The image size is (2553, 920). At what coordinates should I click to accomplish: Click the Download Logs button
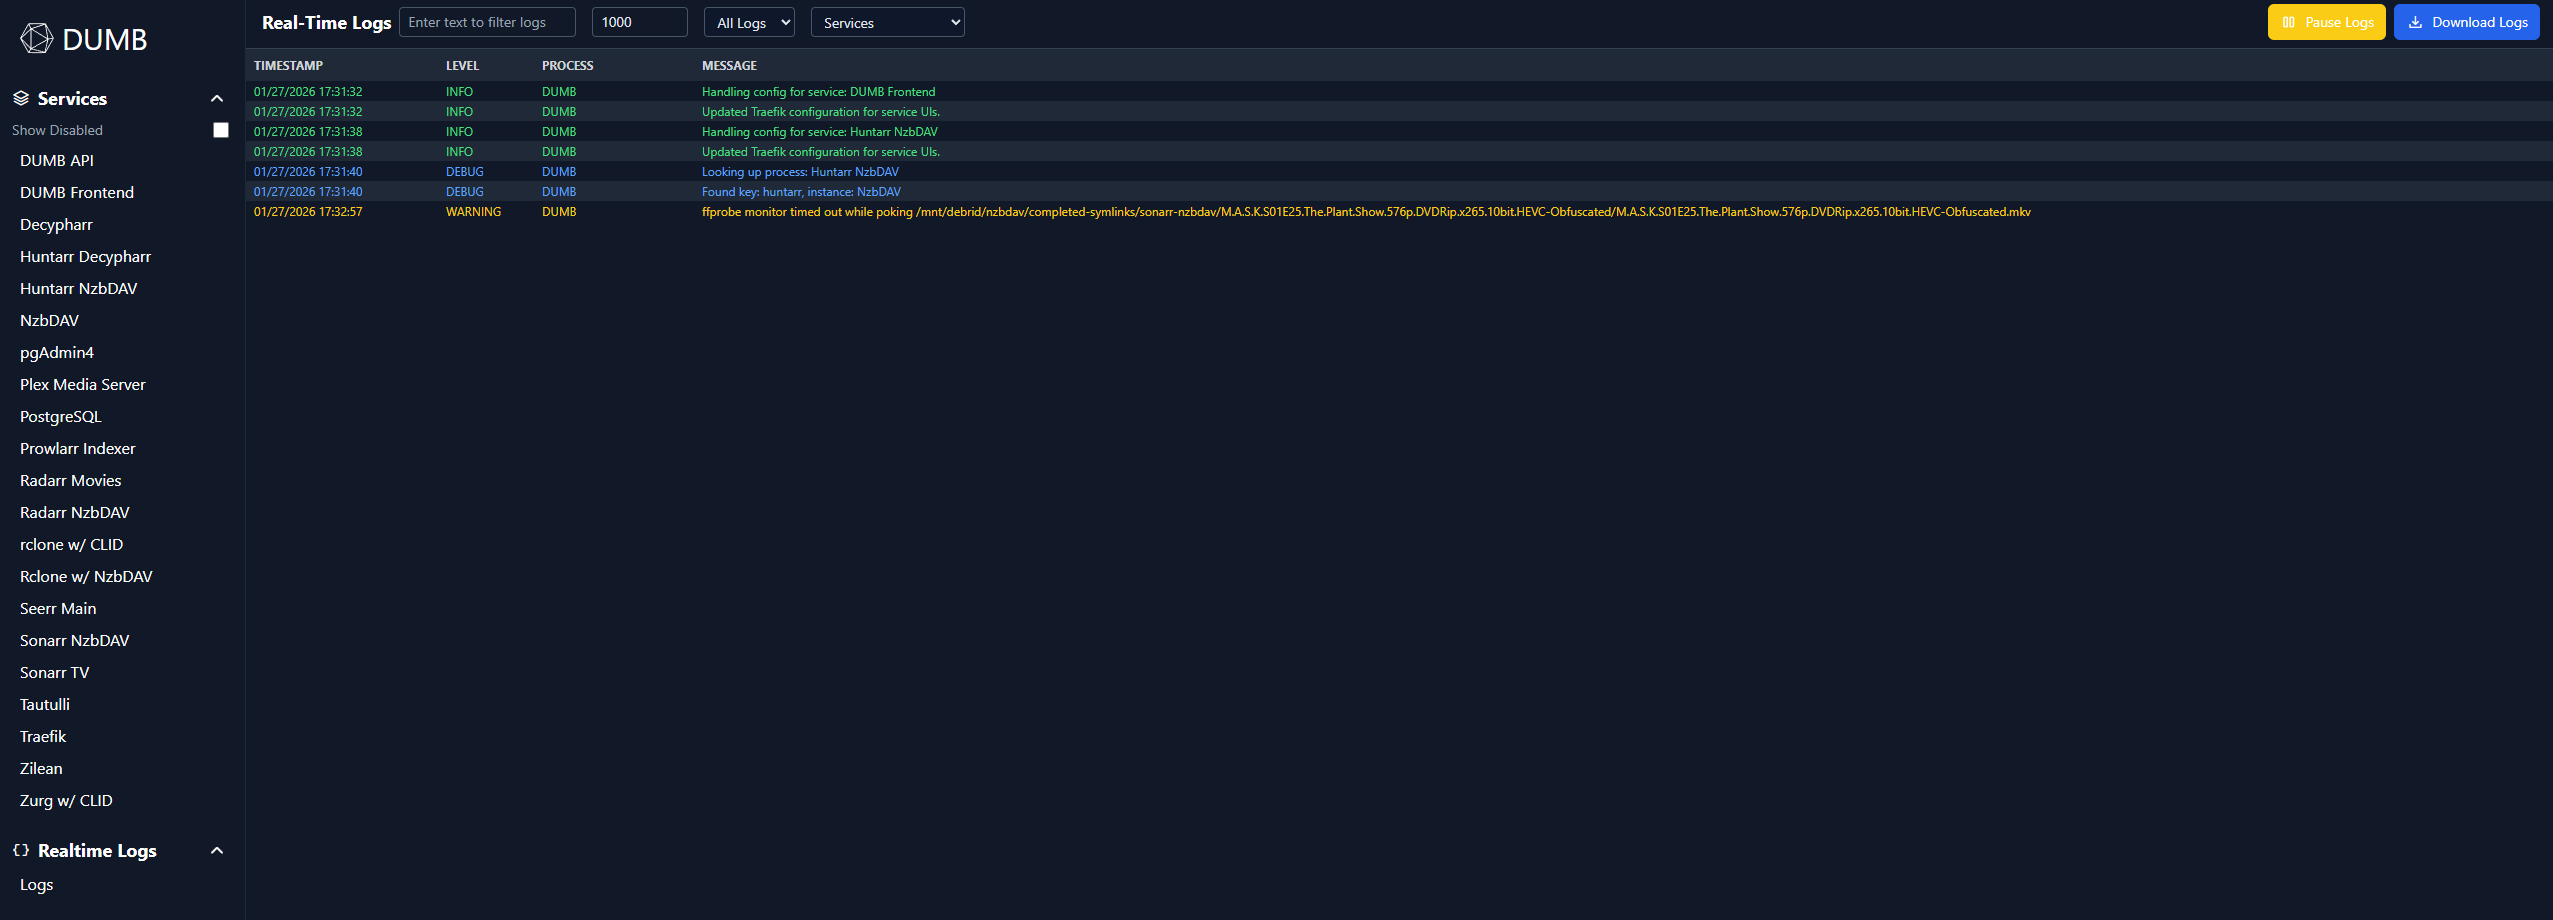tap(2466, 21)
